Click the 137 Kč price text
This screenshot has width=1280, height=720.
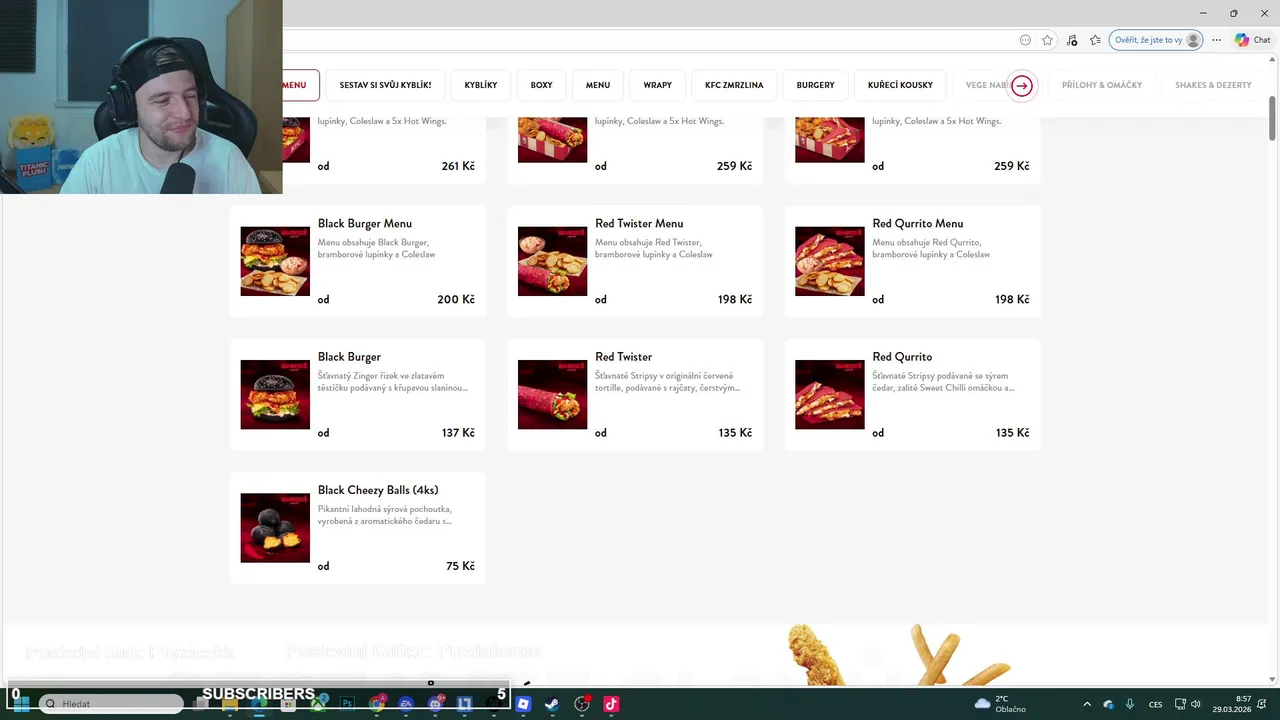point(458,433)
